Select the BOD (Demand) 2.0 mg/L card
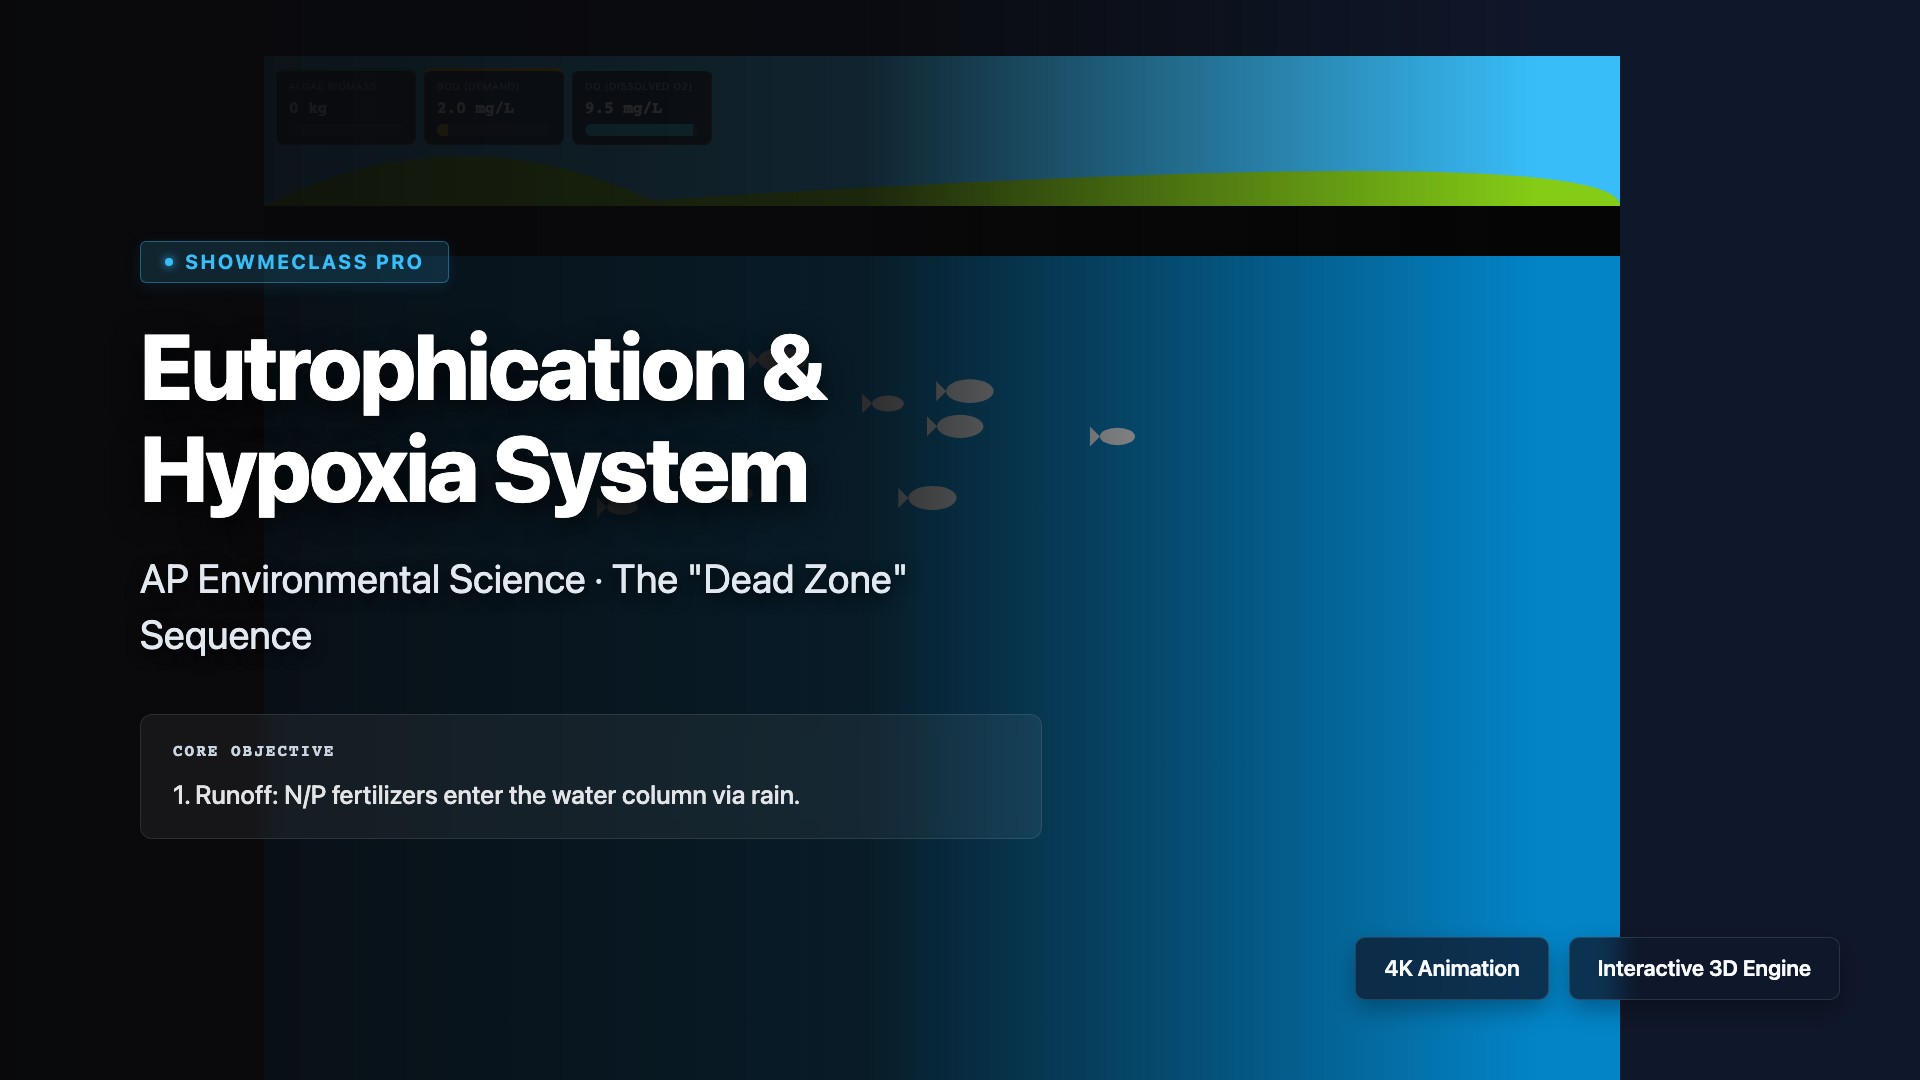The height and width of the screenshot is (1080, 1920). coord(493,107)
